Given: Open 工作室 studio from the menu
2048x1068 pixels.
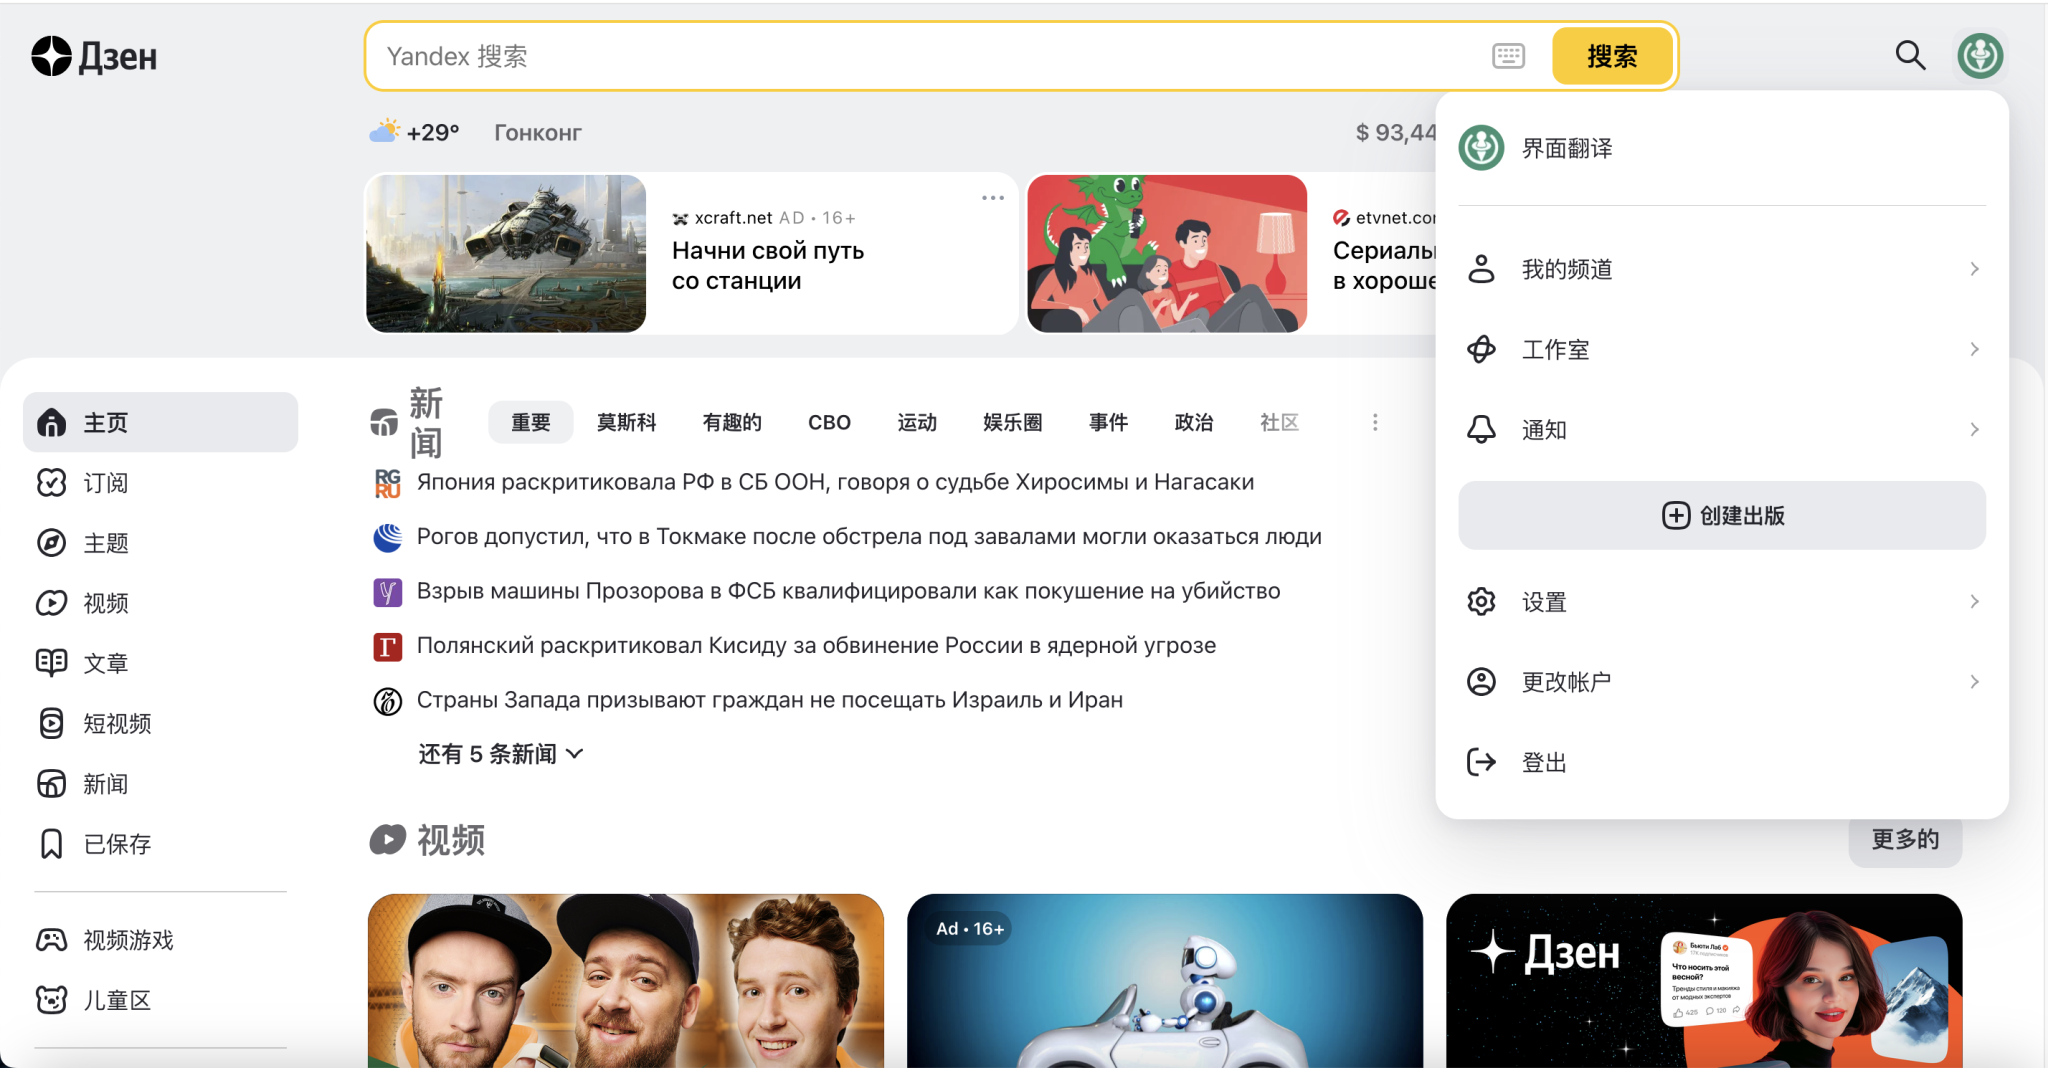Looking at the screenshot, I should [x=1554, y=349].
